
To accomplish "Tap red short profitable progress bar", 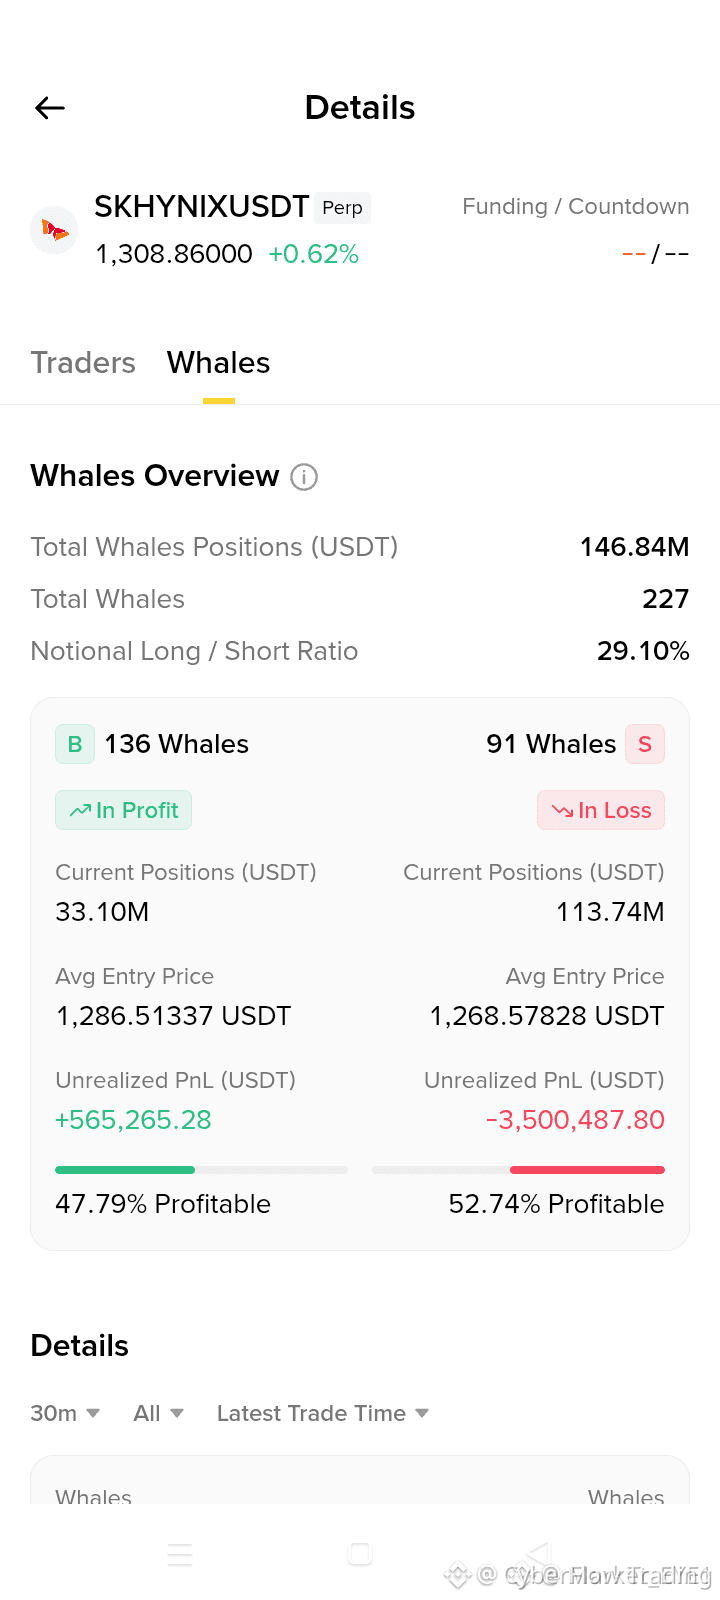I will pyautogui.click(x=518, y=1170).
